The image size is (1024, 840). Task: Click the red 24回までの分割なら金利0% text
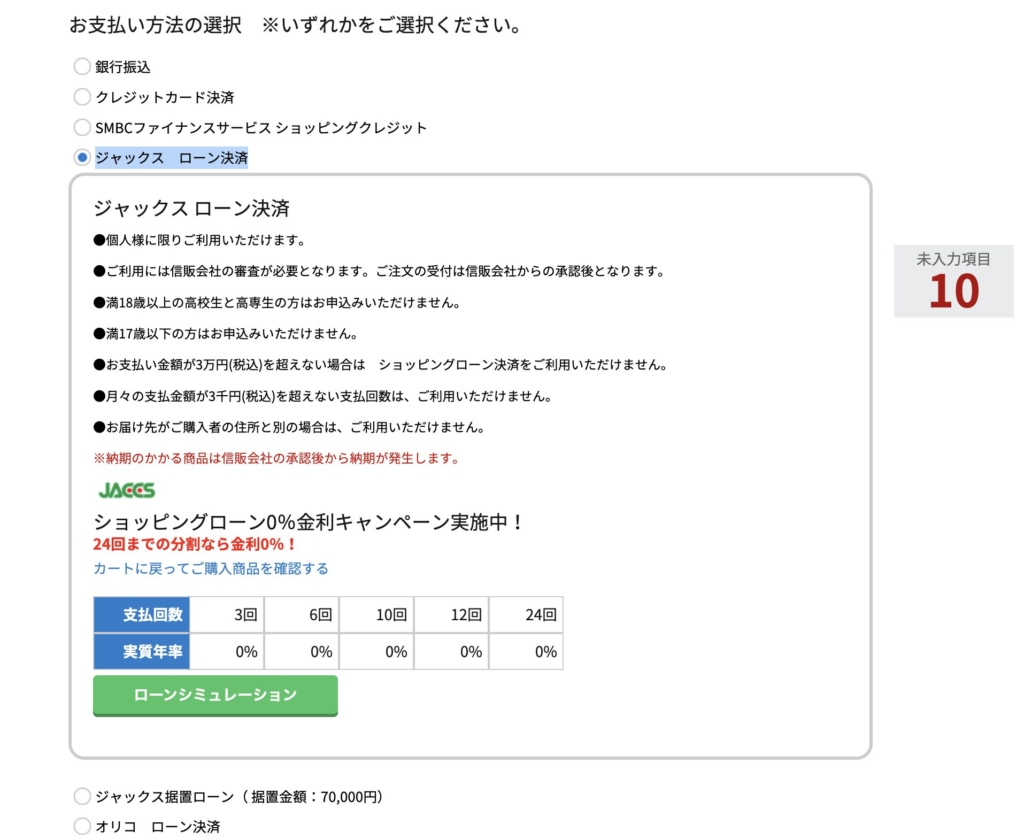click(194, 545)
